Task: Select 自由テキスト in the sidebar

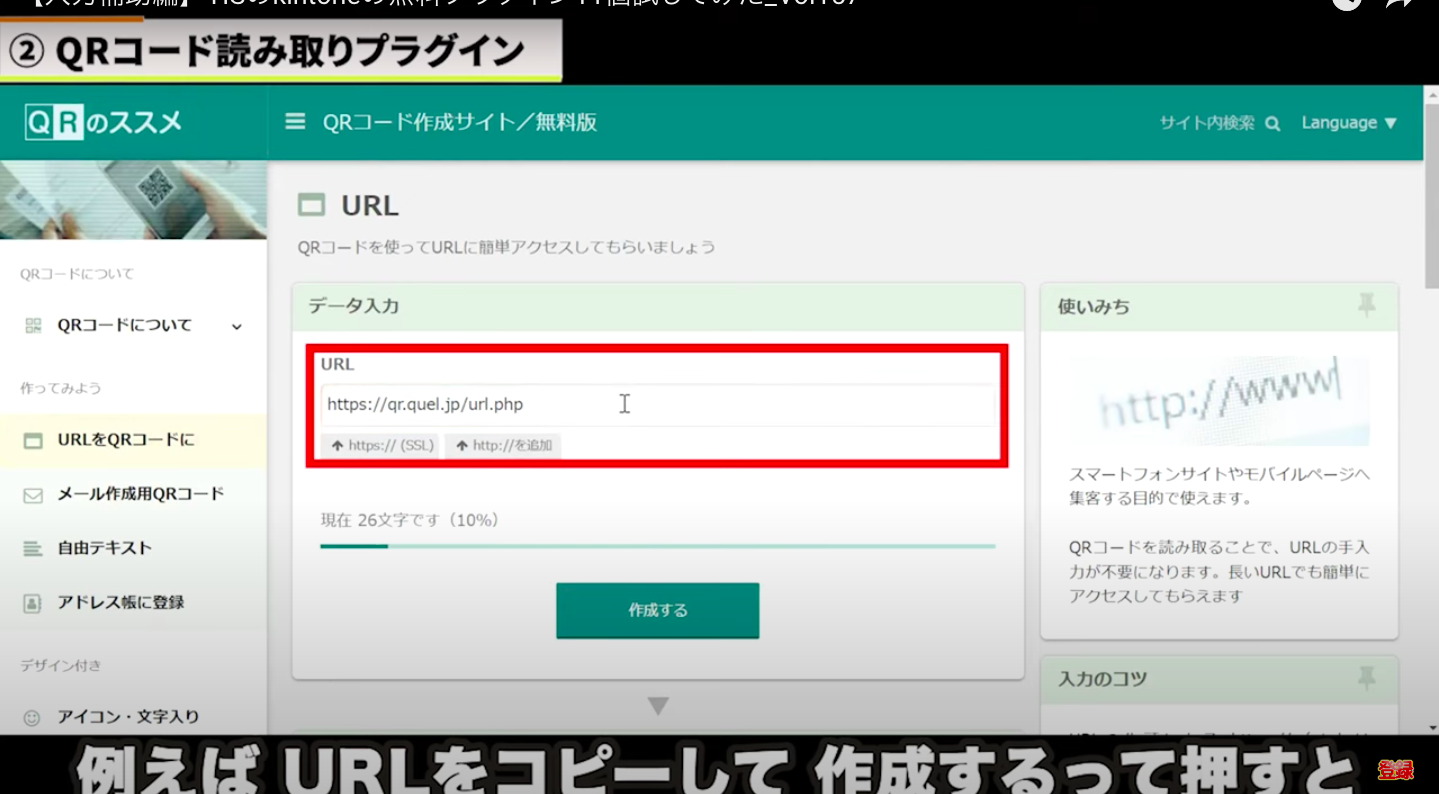Action: point(104,548)
